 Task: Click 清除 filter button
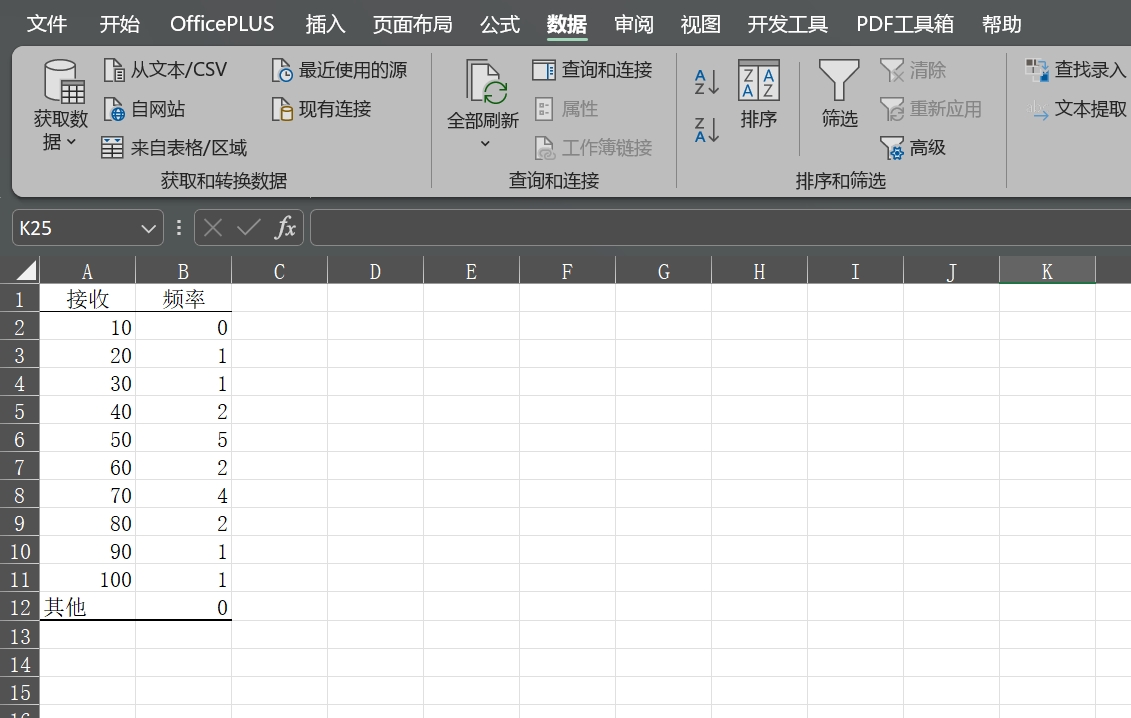[913, 70]
